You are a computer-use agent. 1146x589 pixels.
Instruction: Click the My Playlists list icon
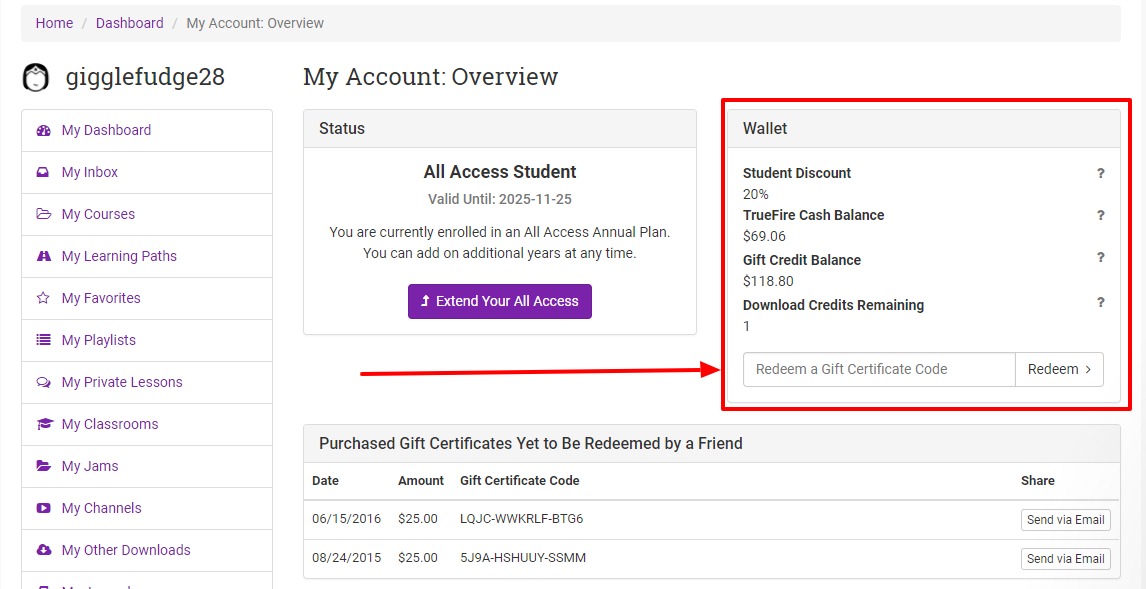(x=43, y=340)
